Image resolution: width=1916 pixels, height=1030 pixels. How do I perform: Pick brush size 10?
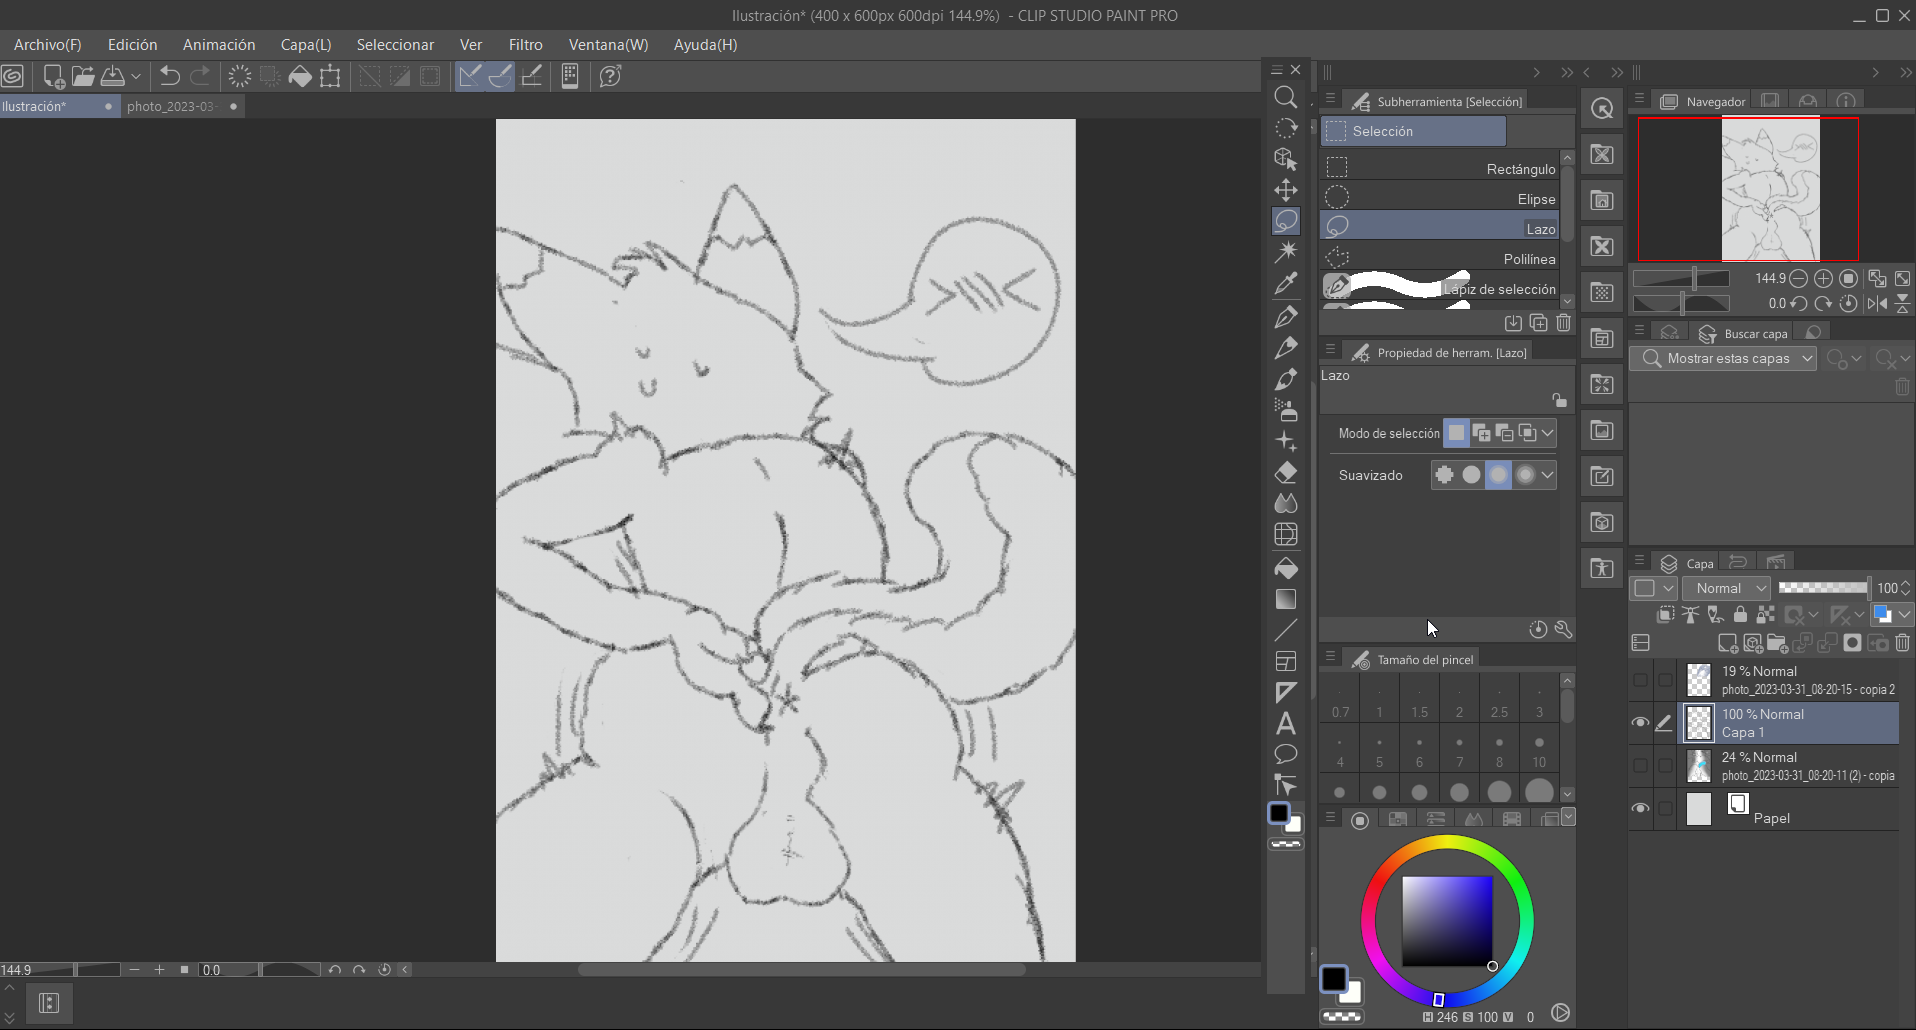(1539, 750)
